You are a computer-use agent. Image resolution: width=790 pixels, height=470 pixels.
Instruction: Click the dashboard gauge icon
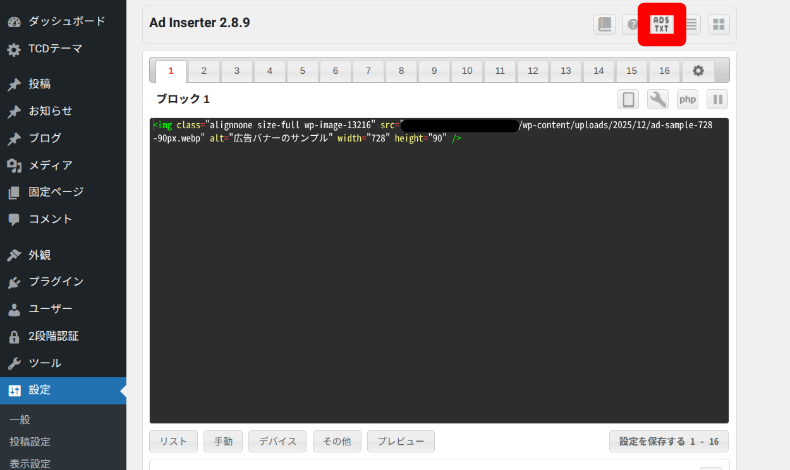pos(14,22)
